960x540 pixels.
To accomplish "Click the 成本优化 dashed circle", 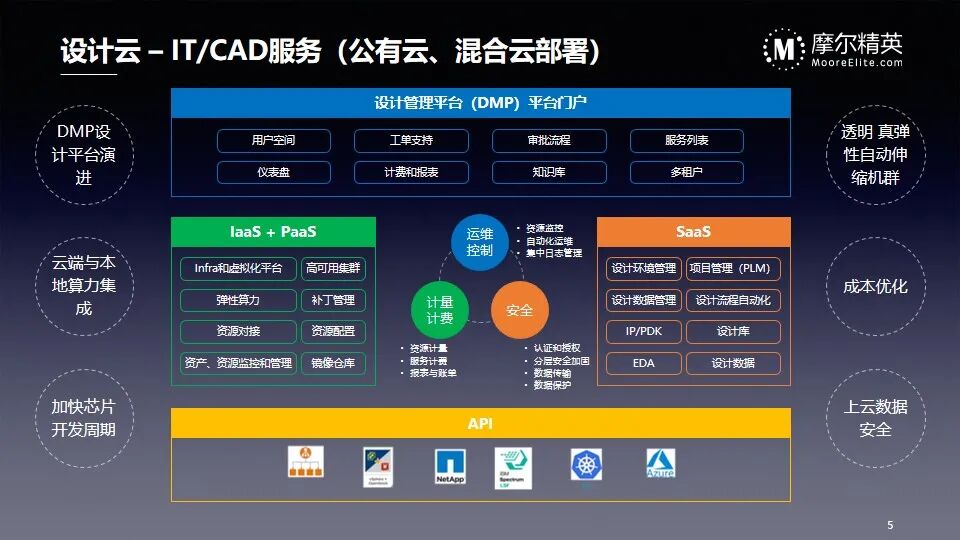I will pos(876,286).
